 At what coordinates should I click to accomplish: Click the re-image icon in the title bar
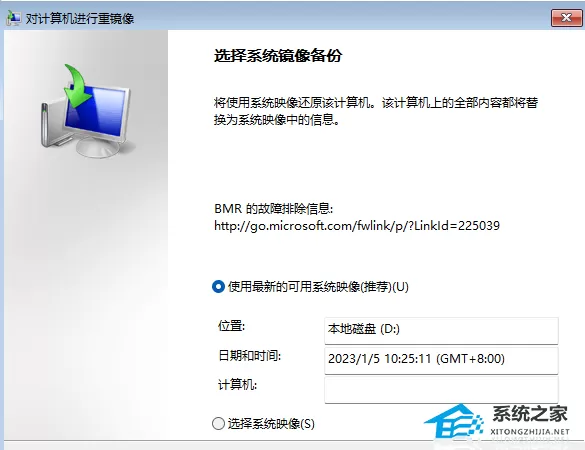click(13, 18)
